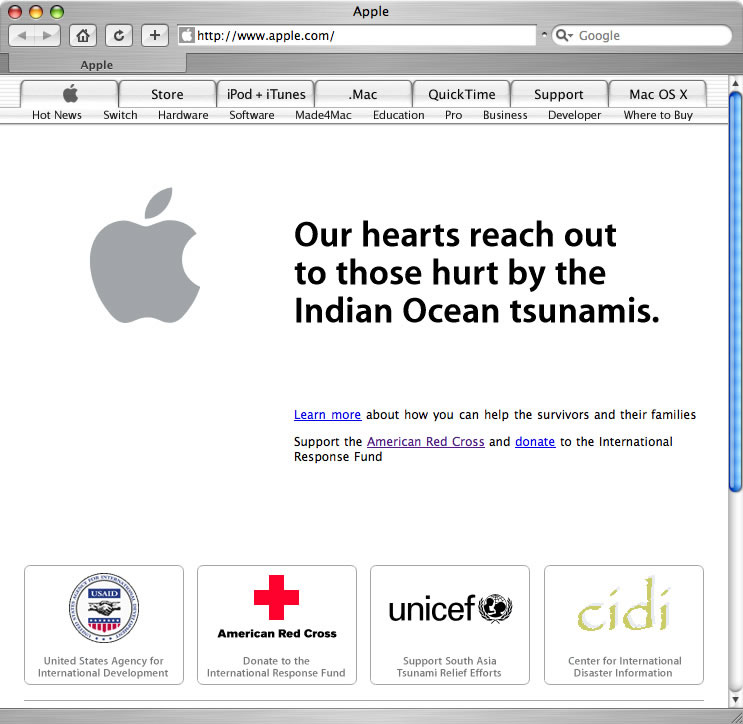Screen dimensions: 743x724
Task: Reload the page with the refresh icon
Action: point(119,36)
